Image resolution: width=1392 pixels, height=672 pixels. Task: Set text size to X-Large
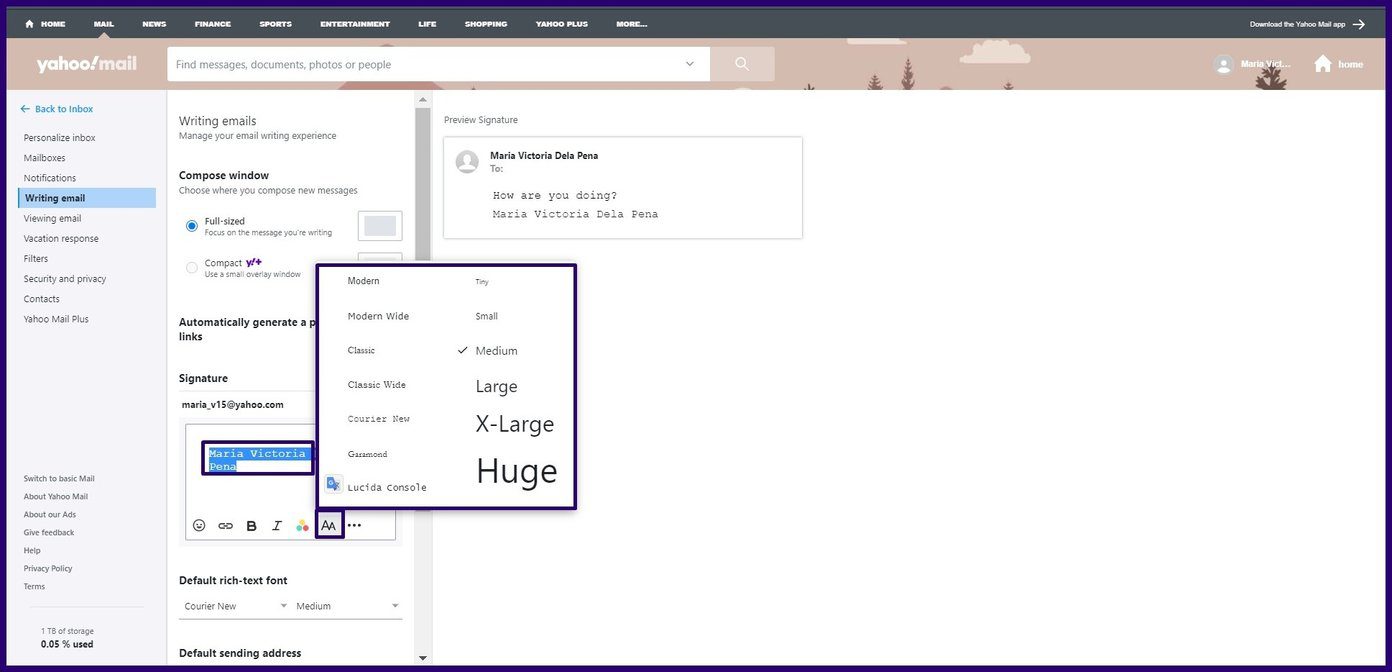click(515, 424)
